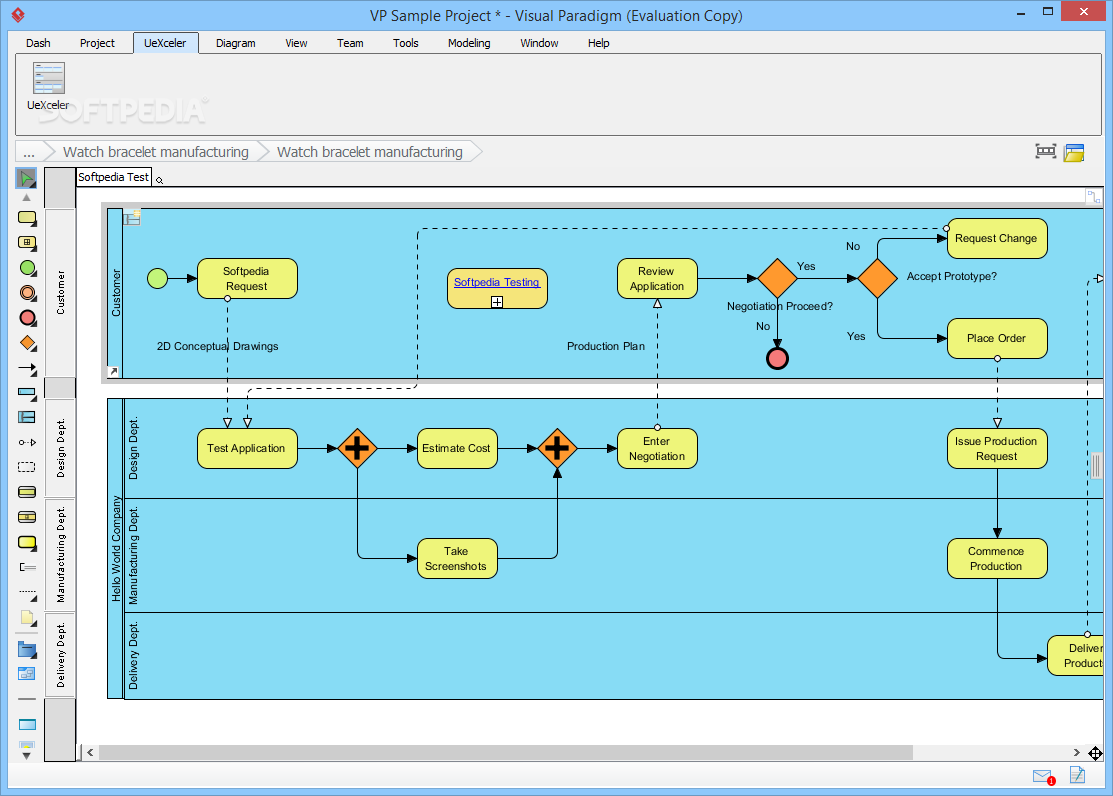This screenshot has width=1113, height=796.
Task: Open the Dash menu
Action: pyautogui.click(x=38, y=43)
